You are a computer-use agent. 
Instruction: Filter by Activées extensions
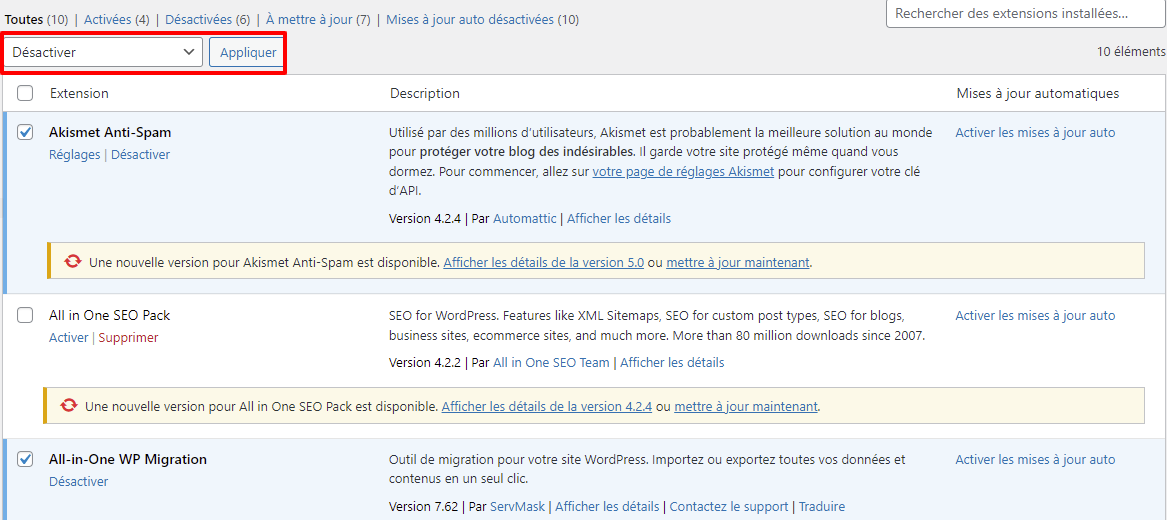[117, 19]
